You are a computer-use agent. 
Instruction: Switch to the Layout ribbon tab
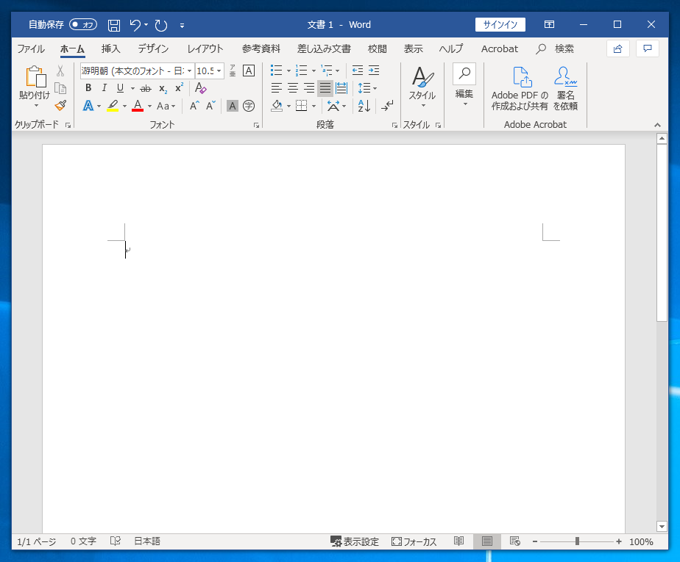pyautogui.click(x=205, y=49)
